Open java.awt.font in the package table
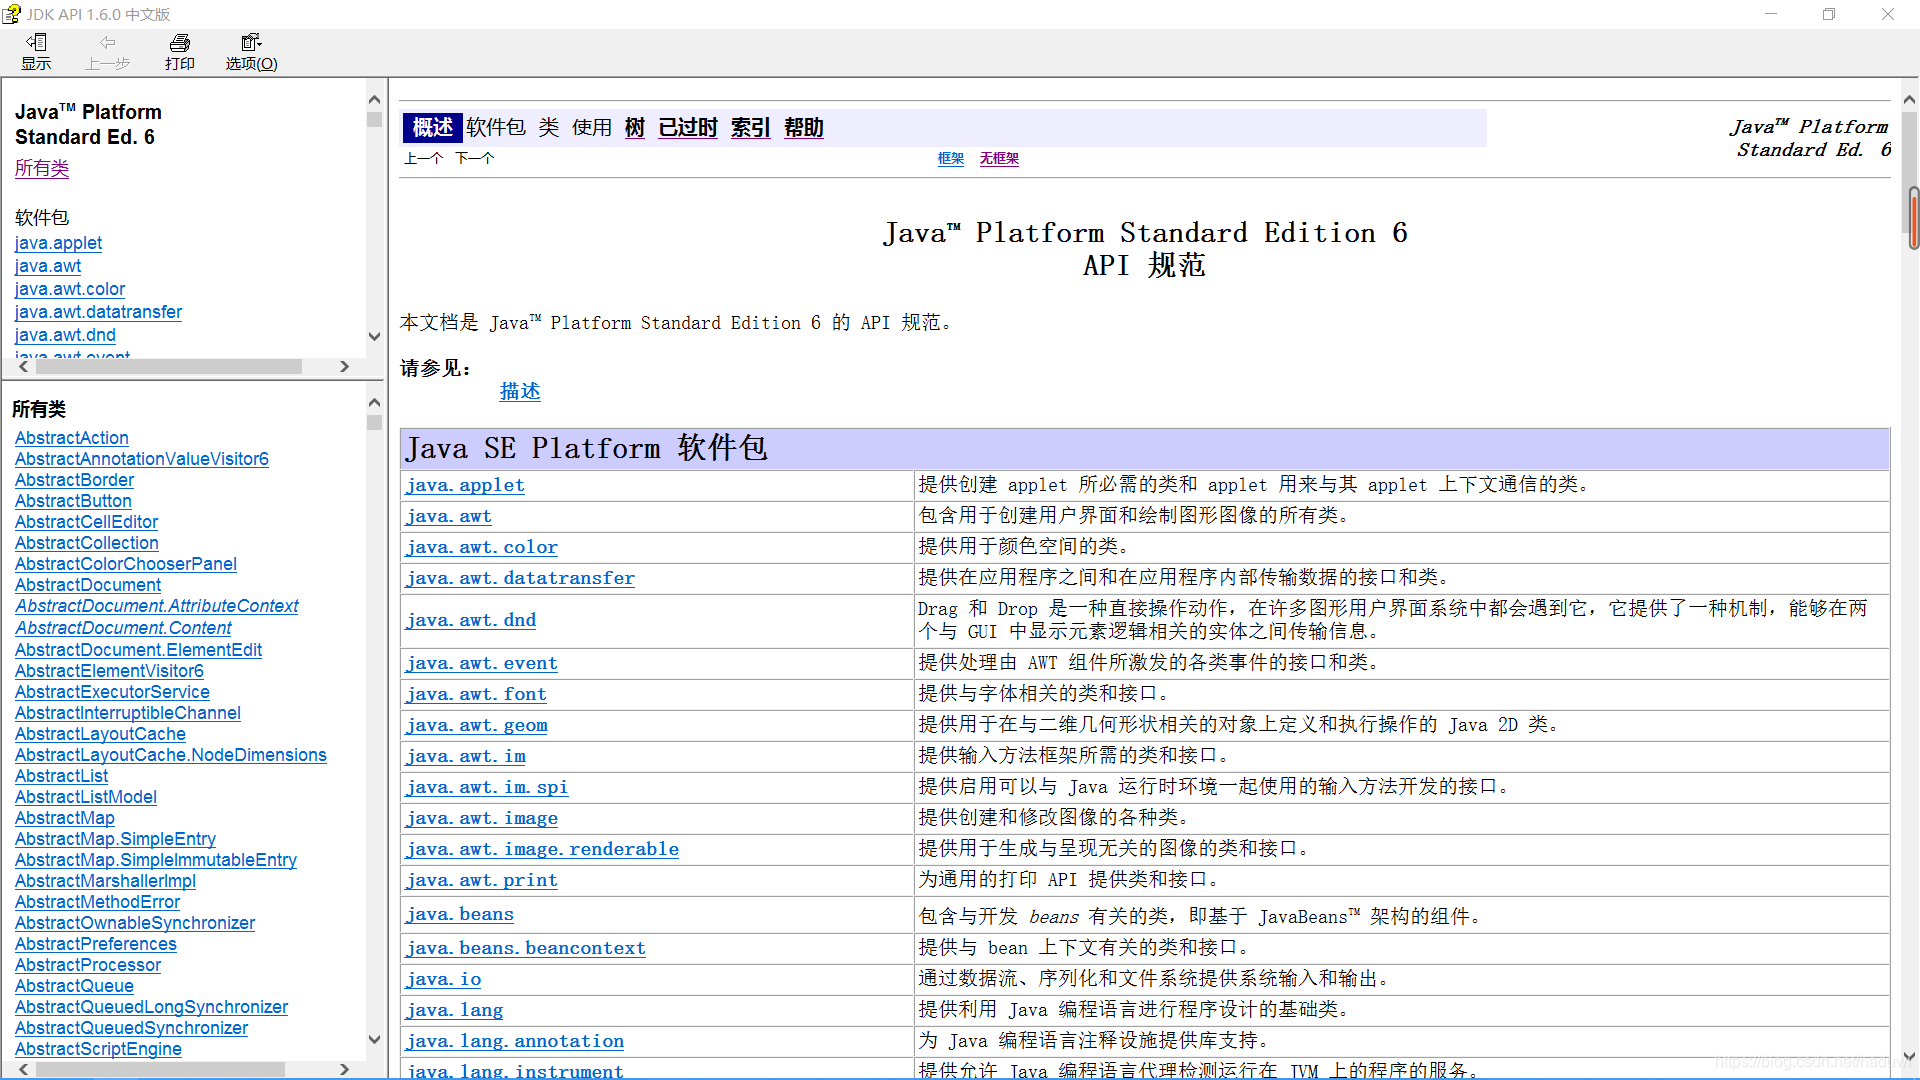This screenshot has height=1080, width=1920. 476,694
